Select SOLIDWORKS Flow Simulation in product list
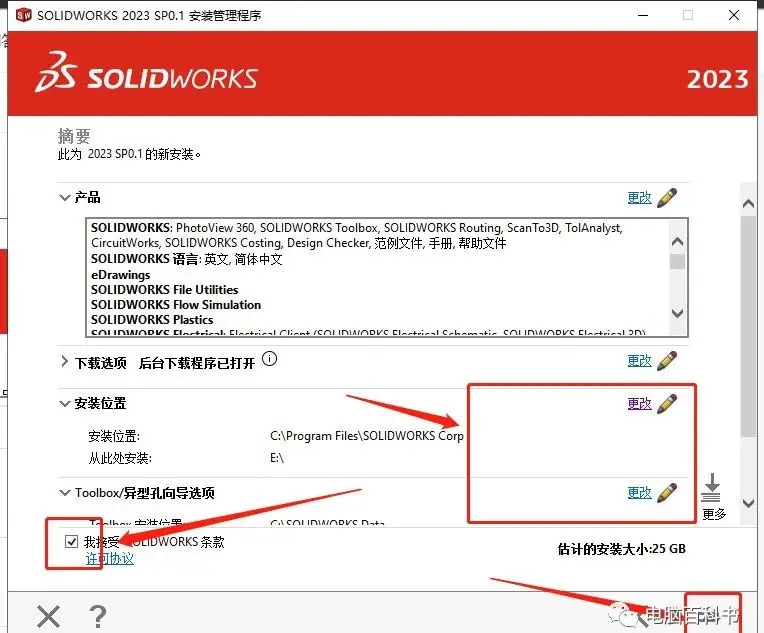This screenshot has width=764, height=633. pos(176,305)
